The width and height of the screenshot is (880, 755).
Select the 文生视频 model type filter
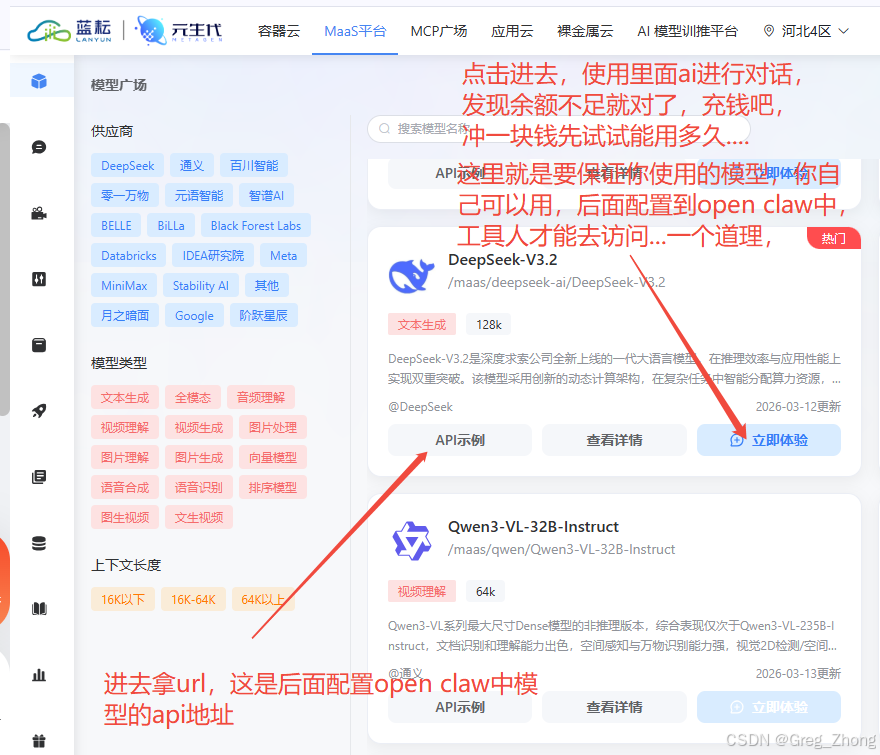199,517
